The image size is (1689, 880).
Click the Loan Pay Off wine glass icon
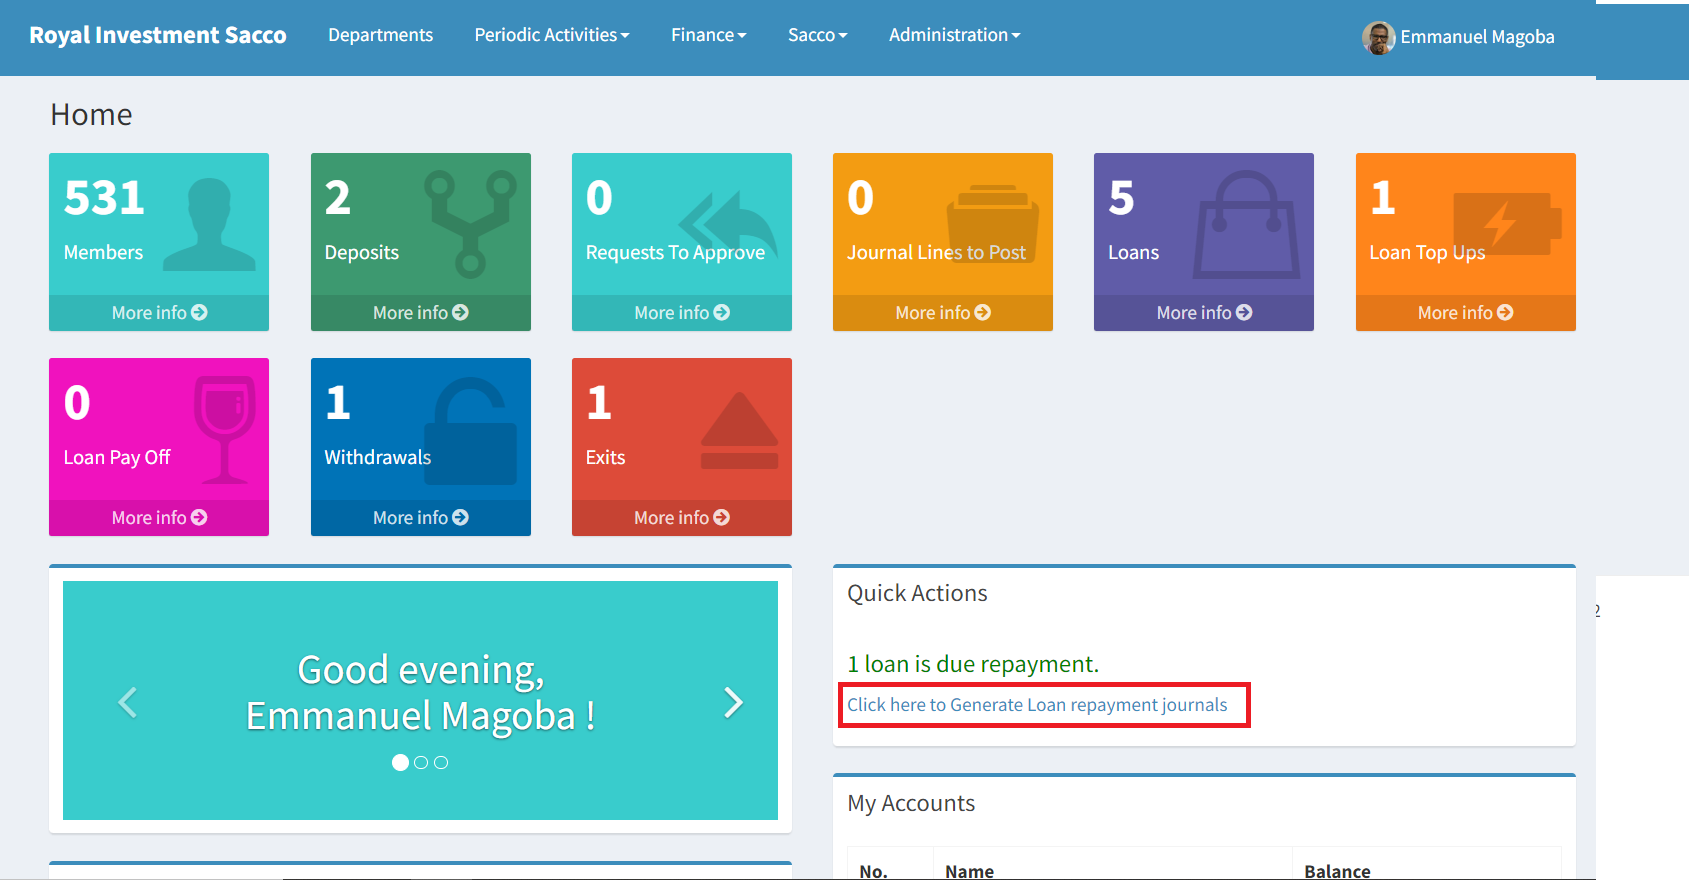225,430
